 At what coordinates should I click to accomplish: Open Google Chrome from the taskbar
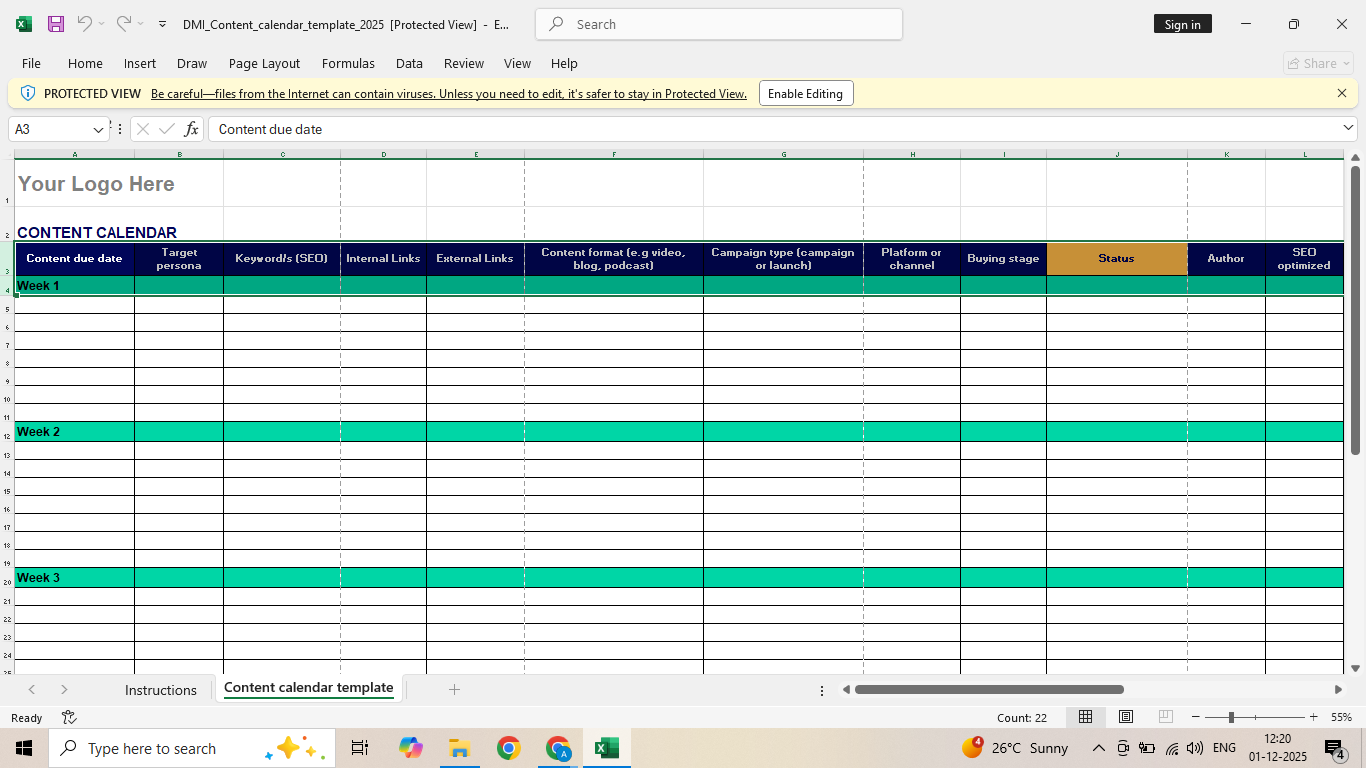point(508,747)
